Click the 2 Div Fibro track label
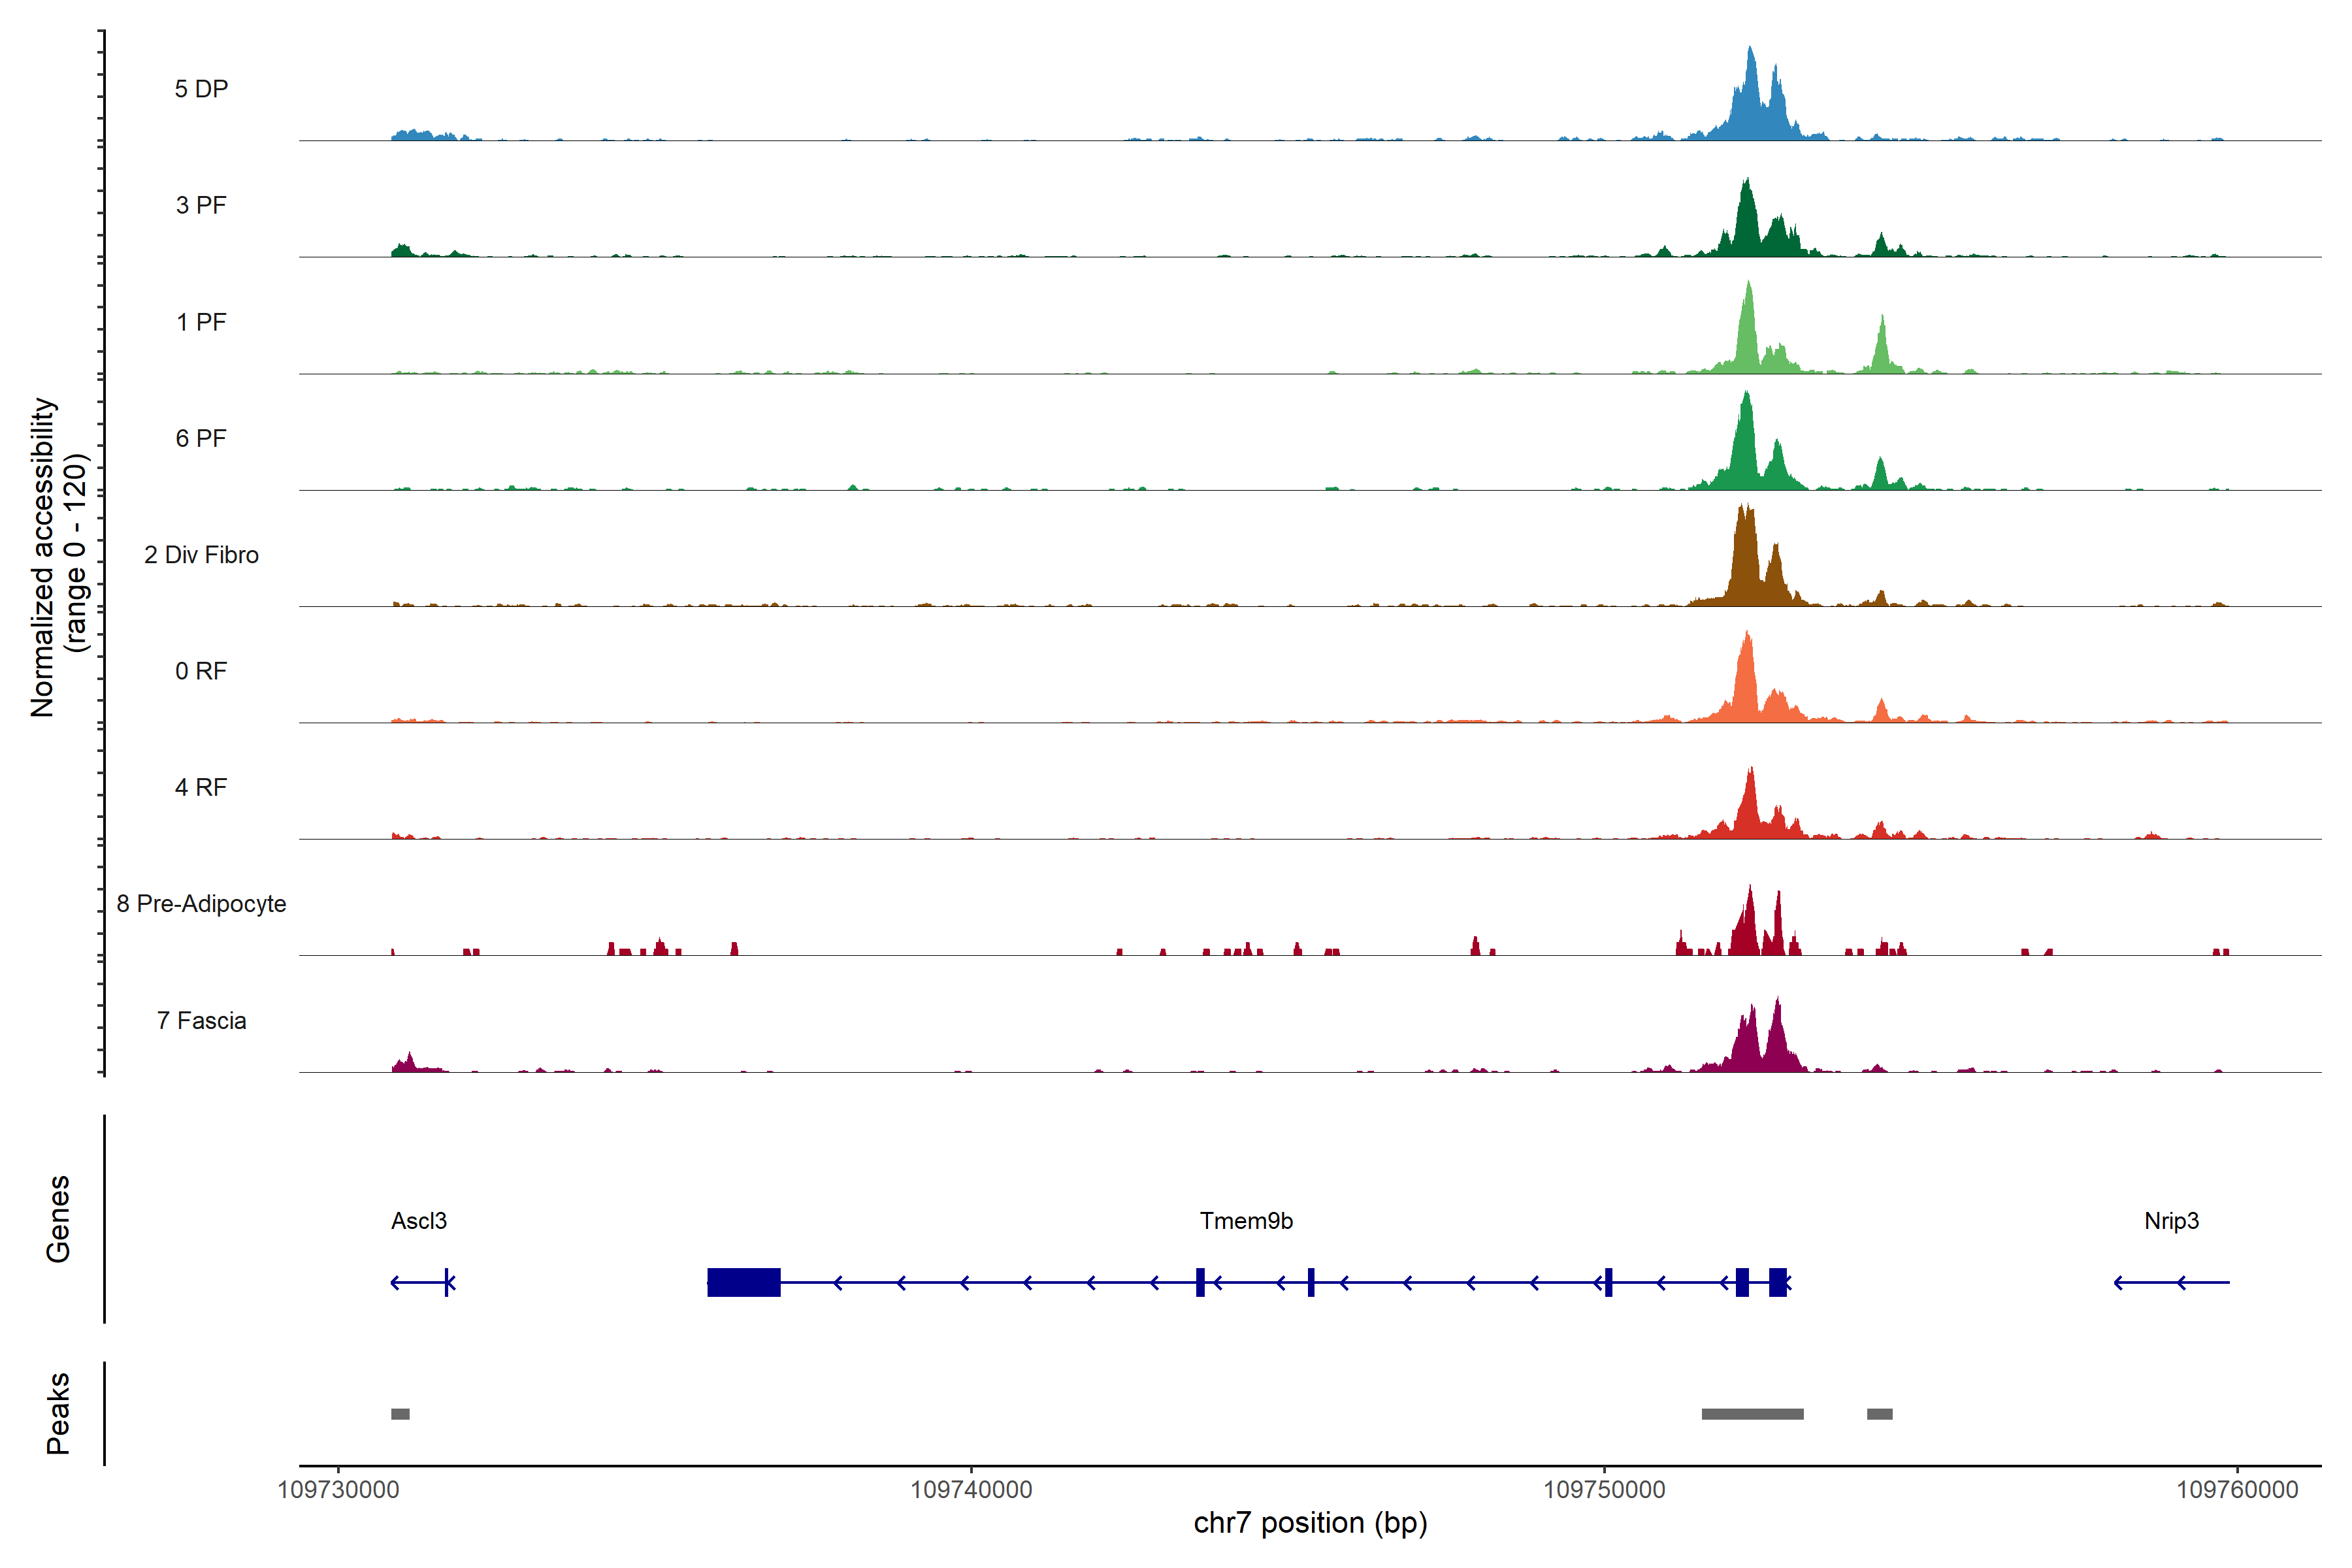Screen dimensions: 2352x1568 [201, 554]
